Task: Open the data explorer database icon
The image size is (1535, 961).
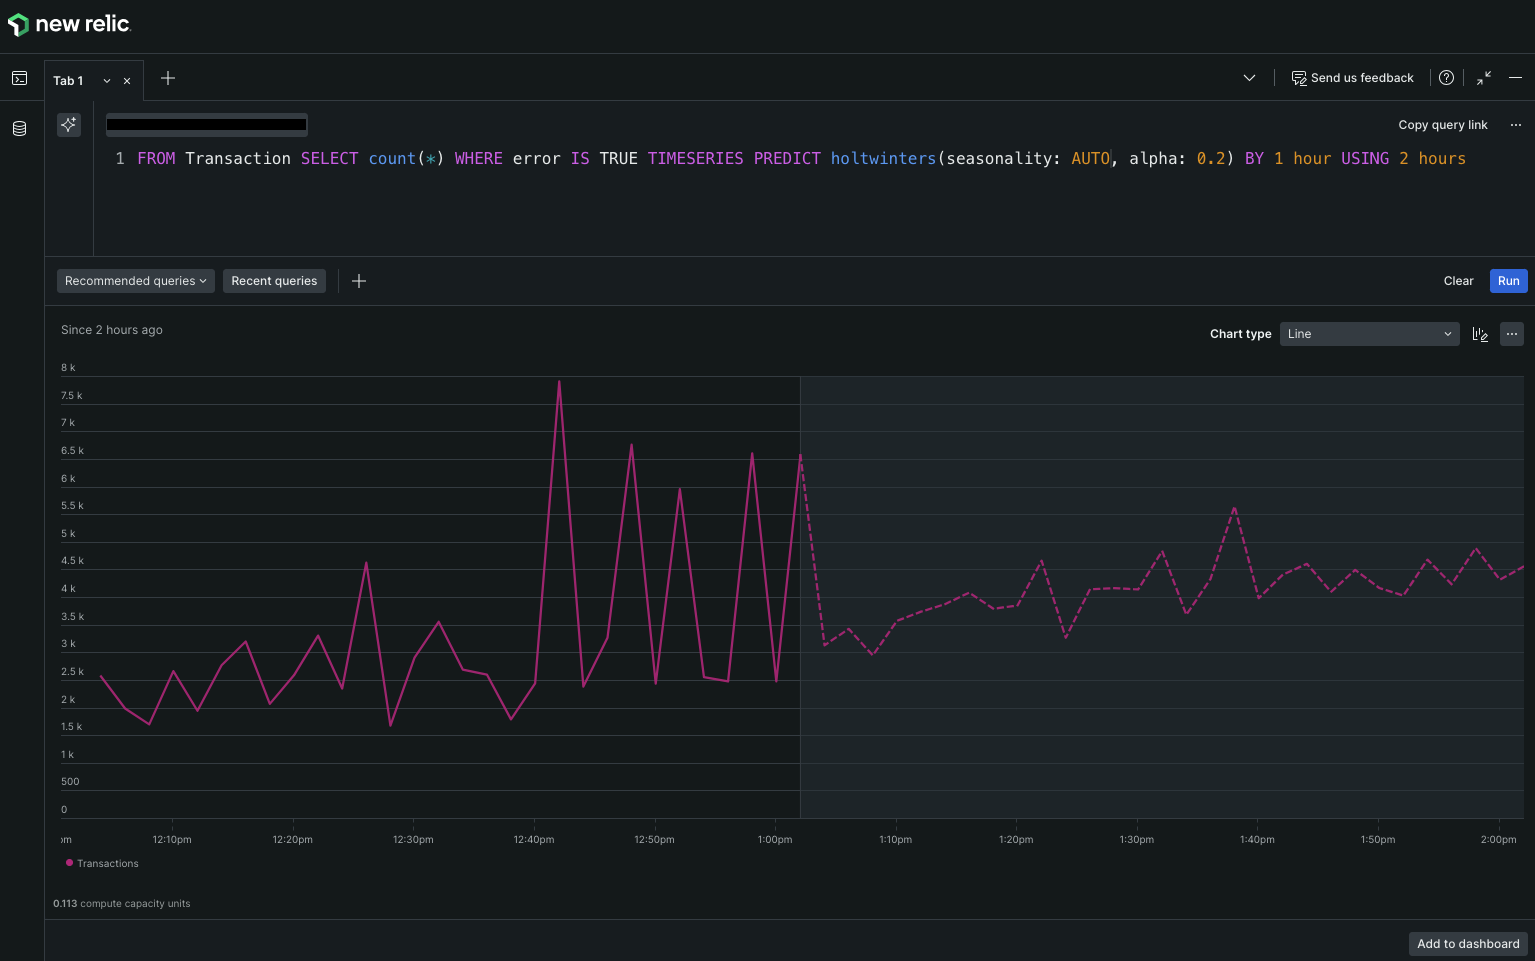Action: click(x=19, y=128)
